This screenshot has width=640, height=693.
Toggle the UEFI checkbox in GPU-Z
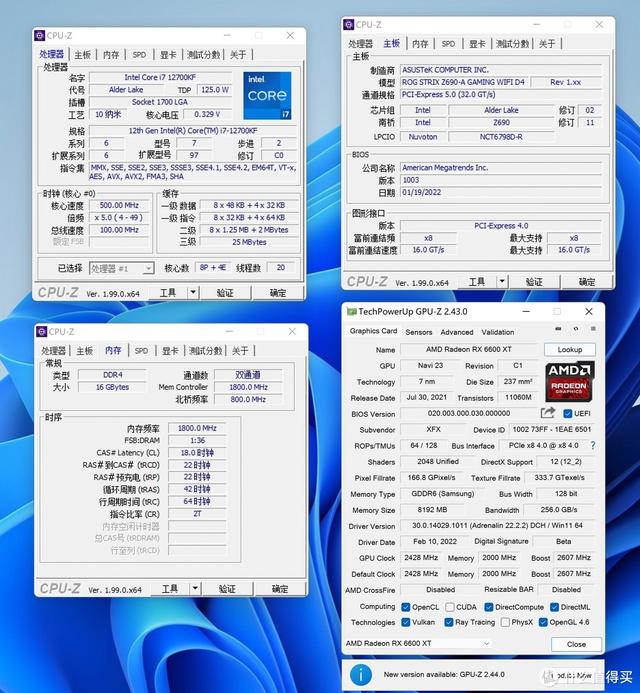click(568, 414)
